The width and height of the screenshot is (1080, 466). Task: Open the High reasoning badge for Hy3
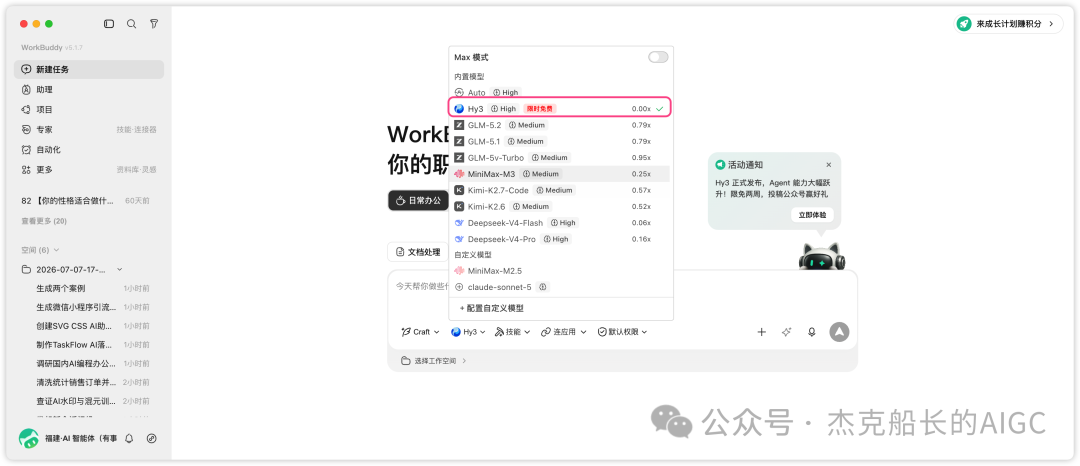pos(503,109)
